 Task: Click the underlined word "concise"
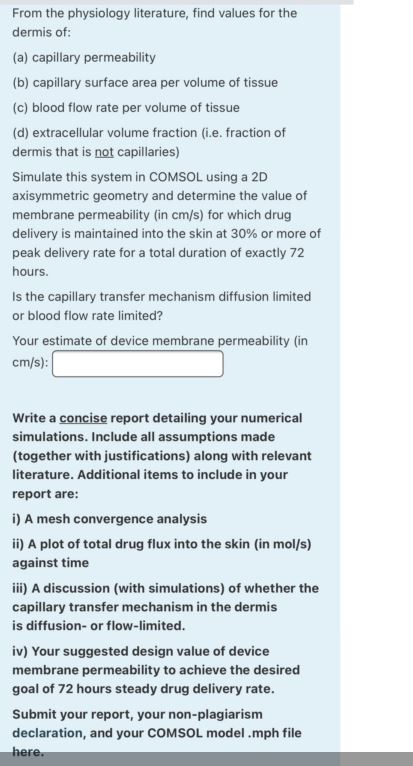[84, 418]
